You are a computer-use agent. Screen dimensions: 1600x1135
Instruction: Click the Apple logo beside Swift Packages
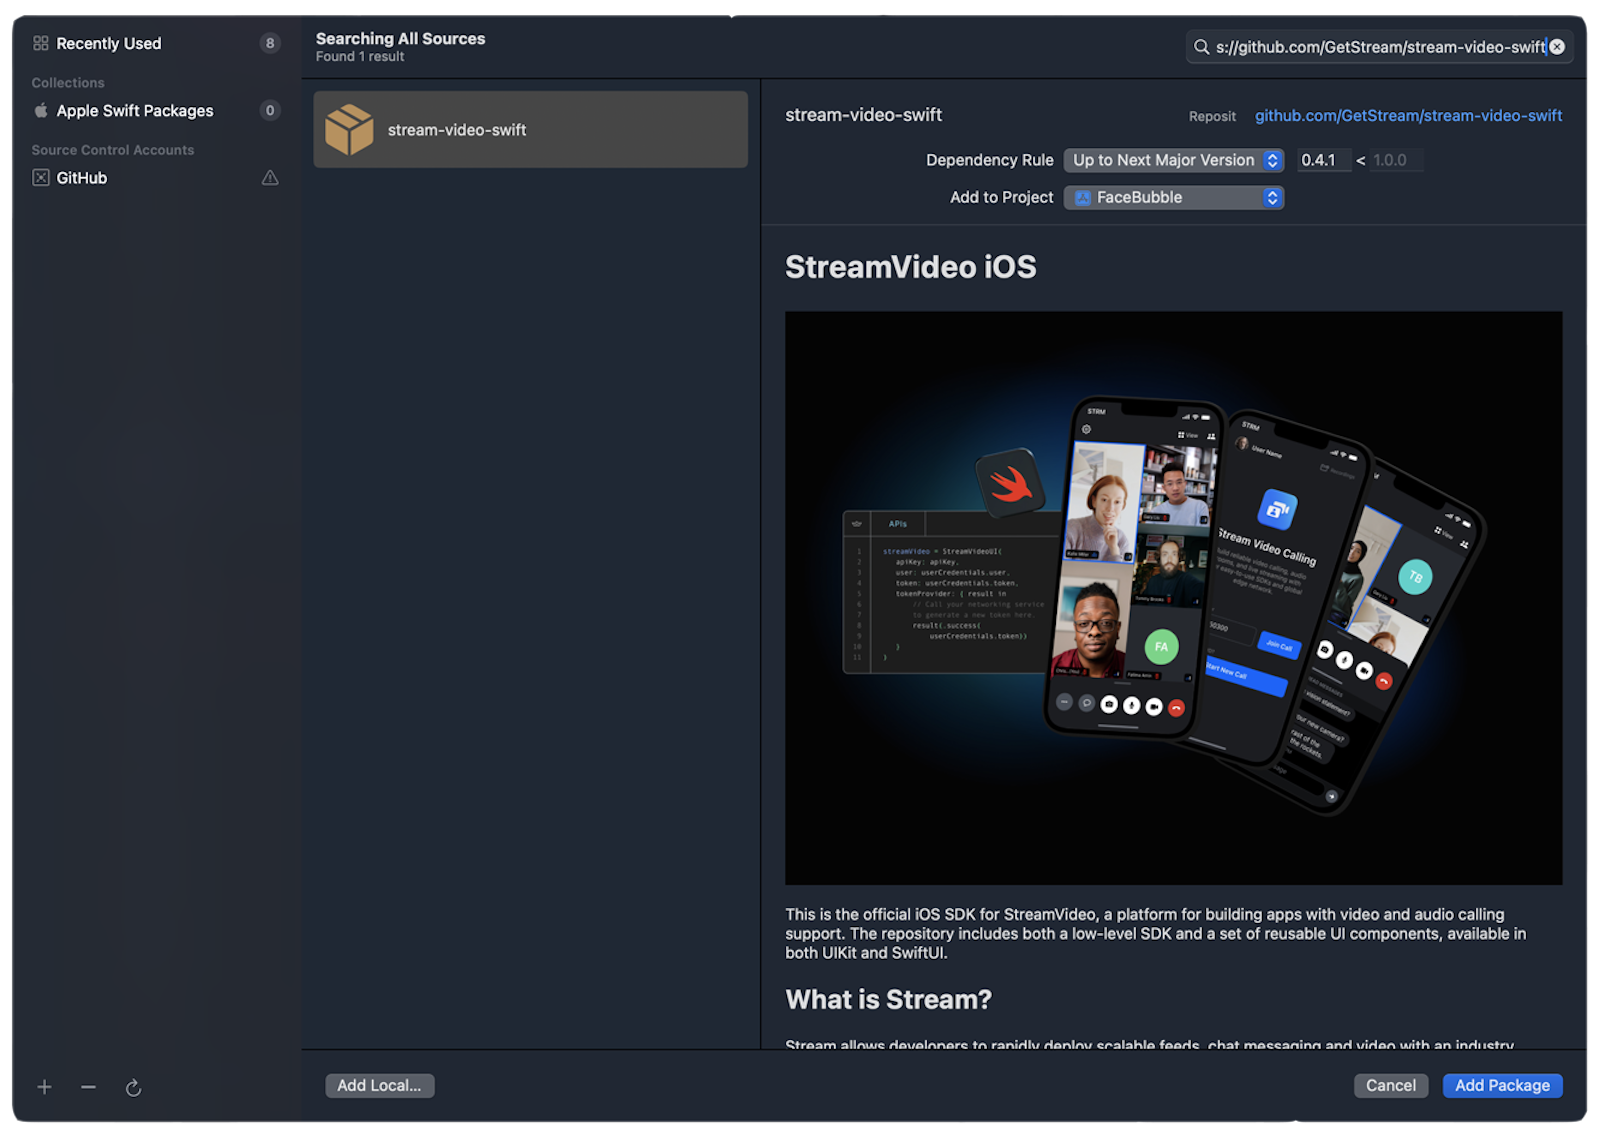coord(40,111)
